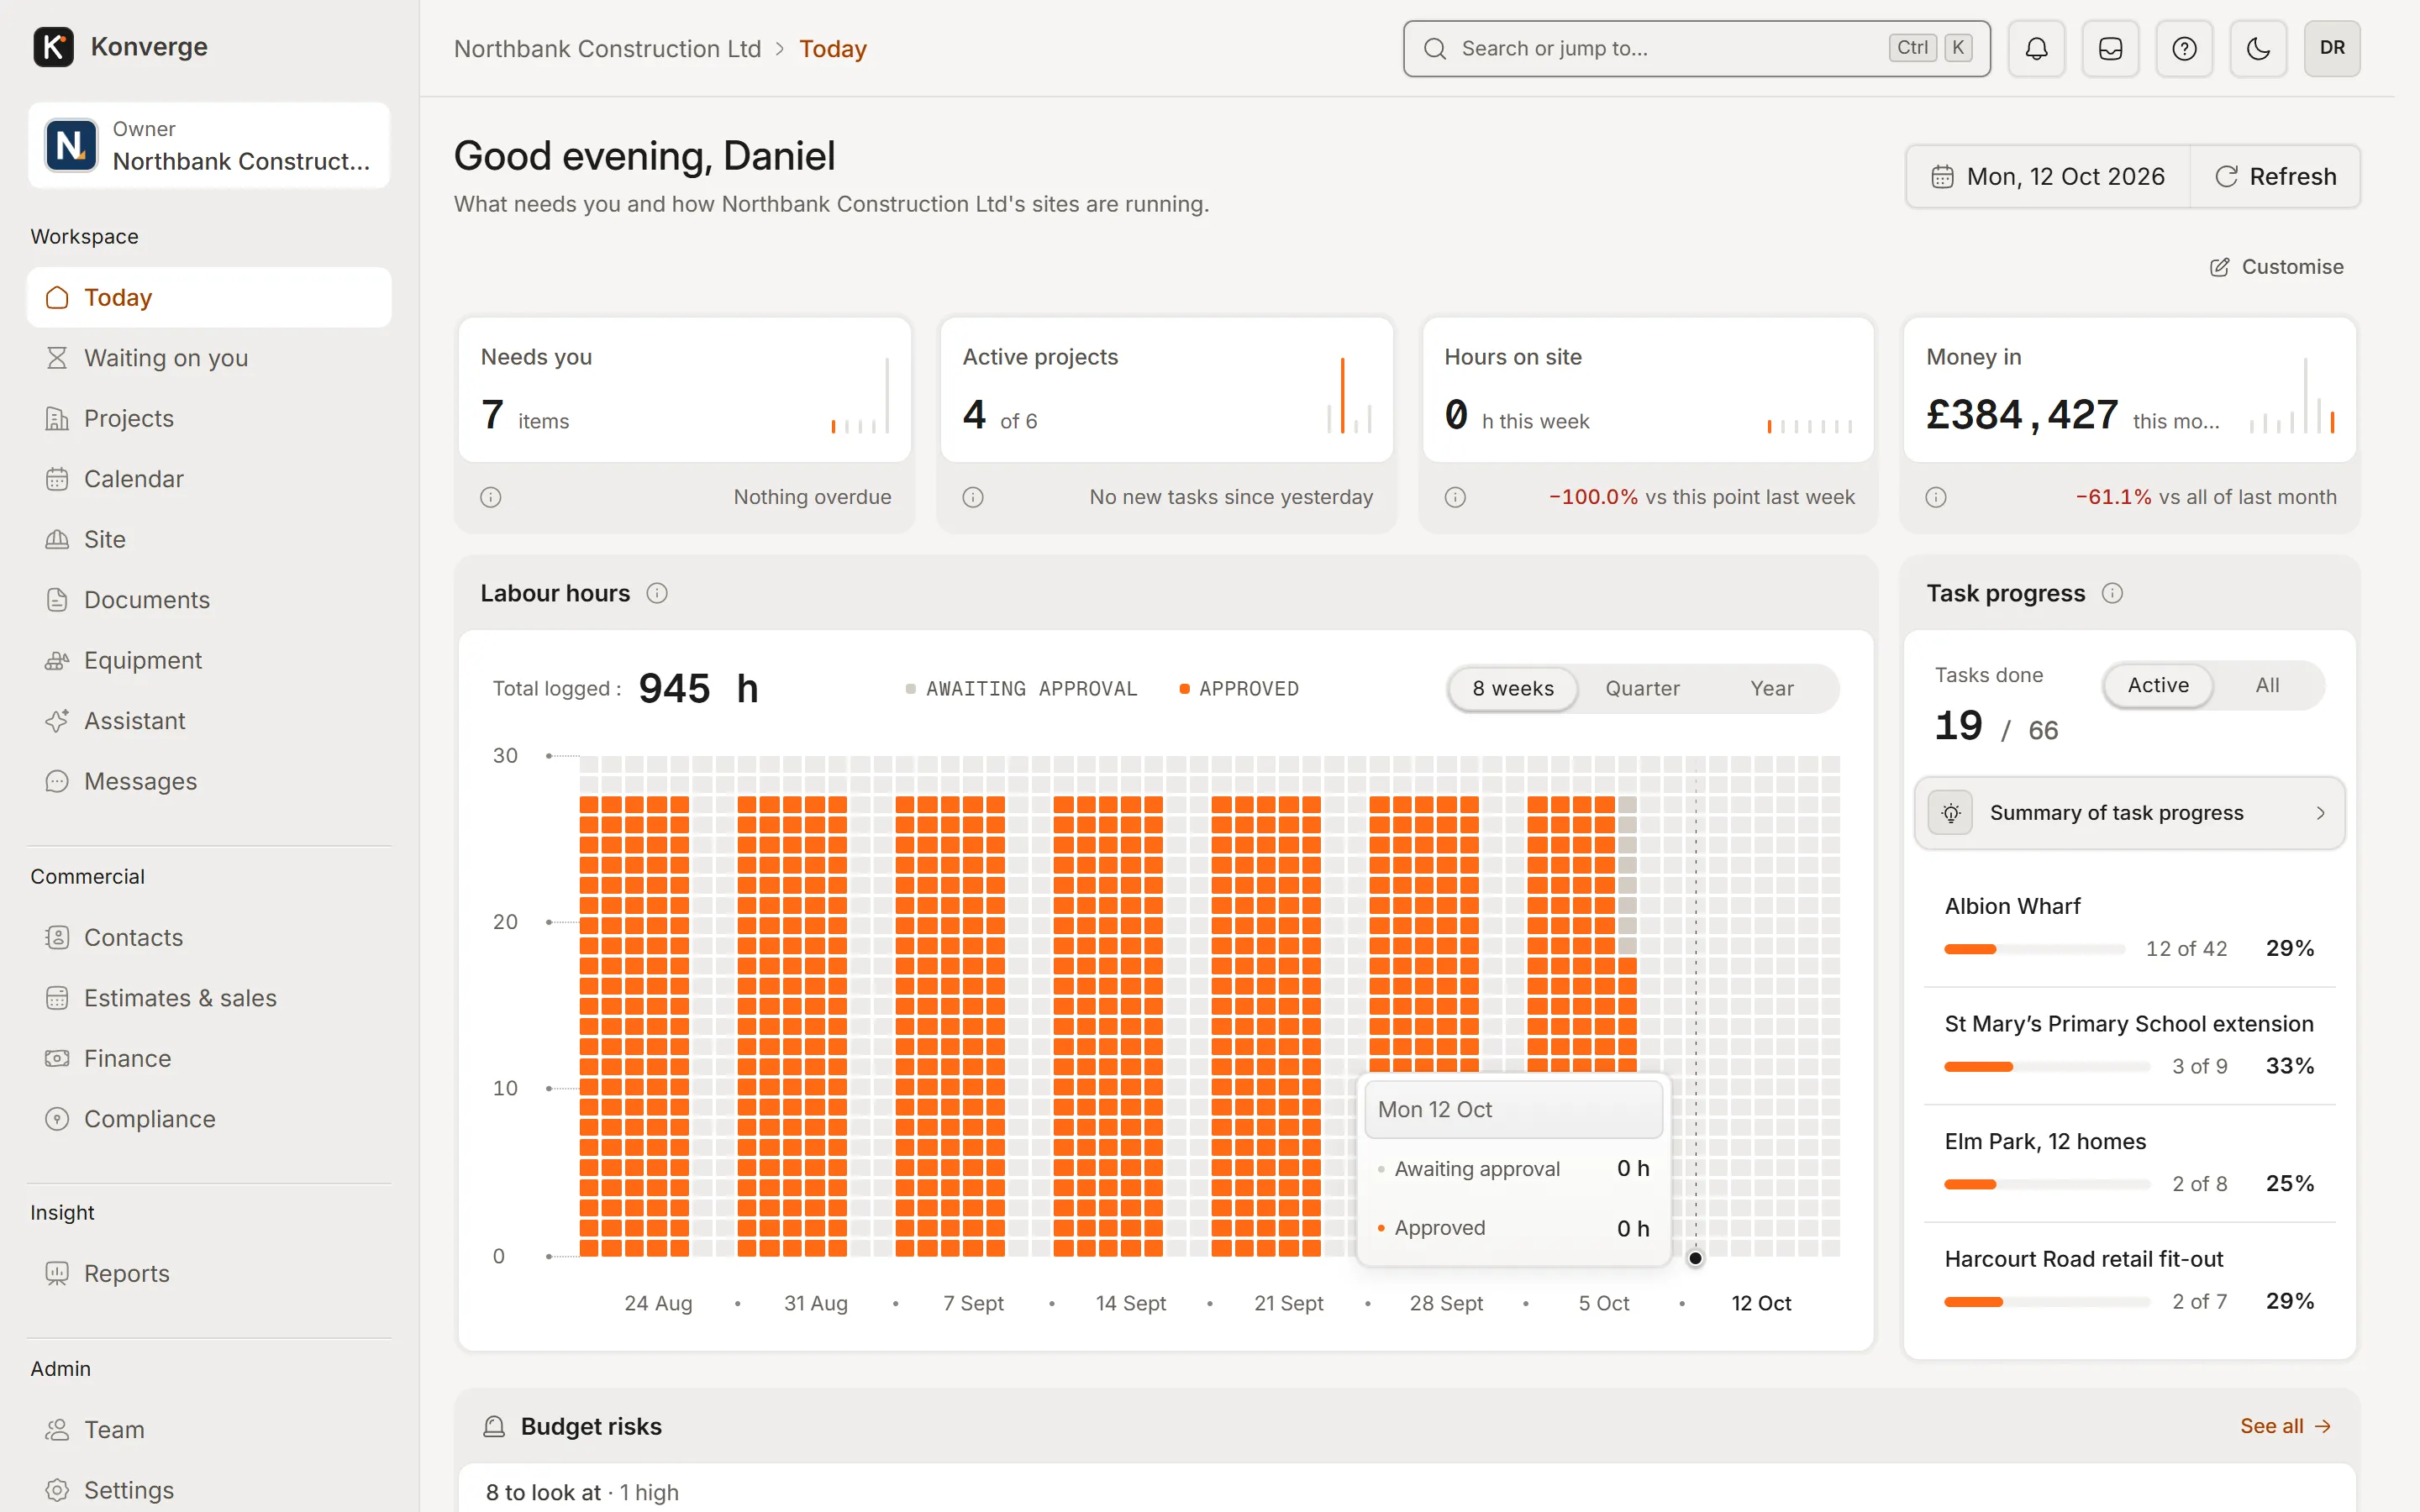Click the Customise button
Viewport: 2420px width, 1512px height.
coord(2276,267)
